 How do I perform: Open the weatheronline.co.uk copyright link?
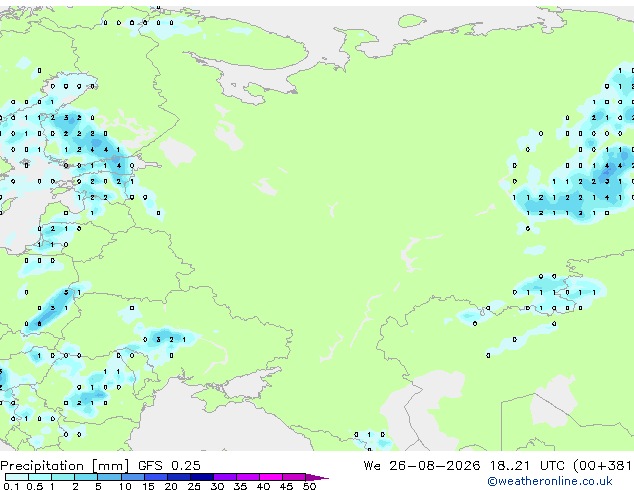pos(550,481)
